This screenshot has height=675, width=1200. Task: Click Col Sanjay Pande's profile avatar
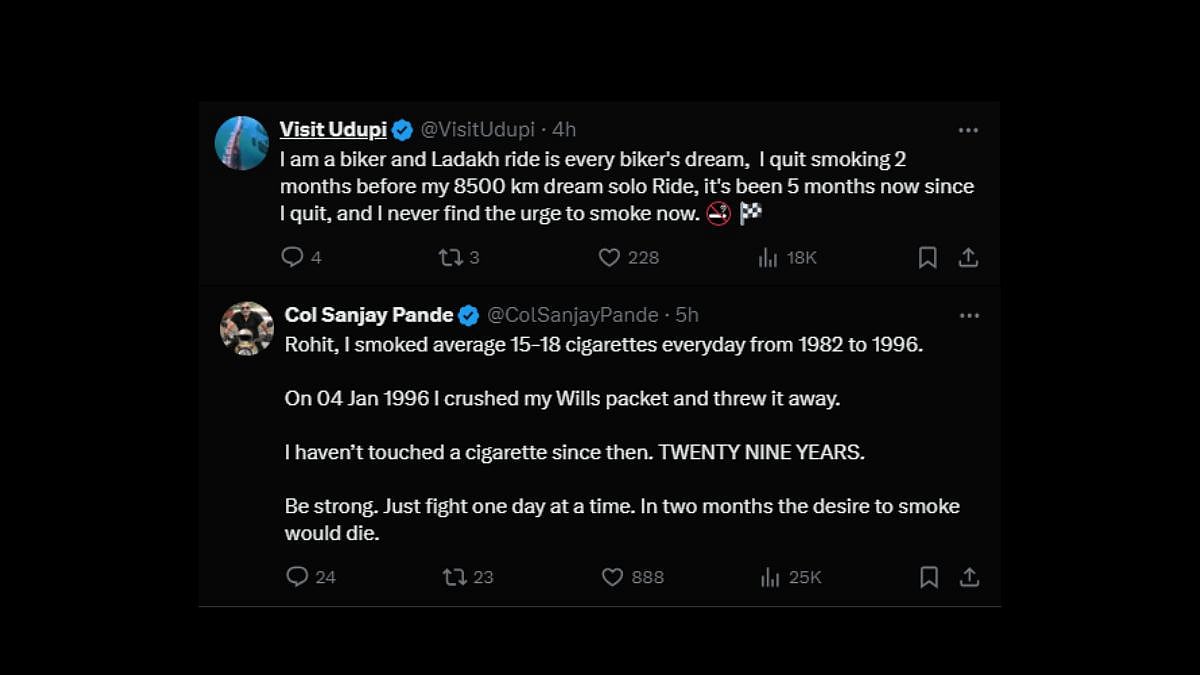point(247,328)
